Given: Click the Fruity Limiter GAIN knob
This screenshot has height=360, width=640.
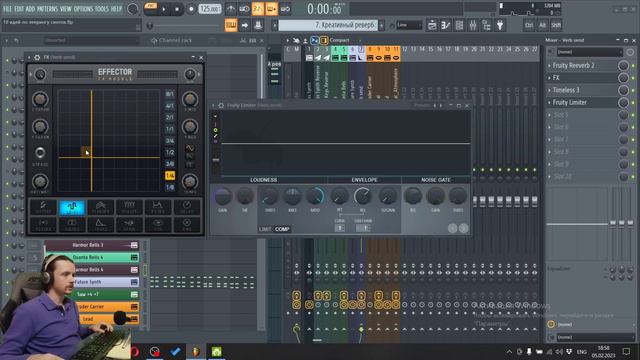Looking at the screenshot, I should point(222,197).
